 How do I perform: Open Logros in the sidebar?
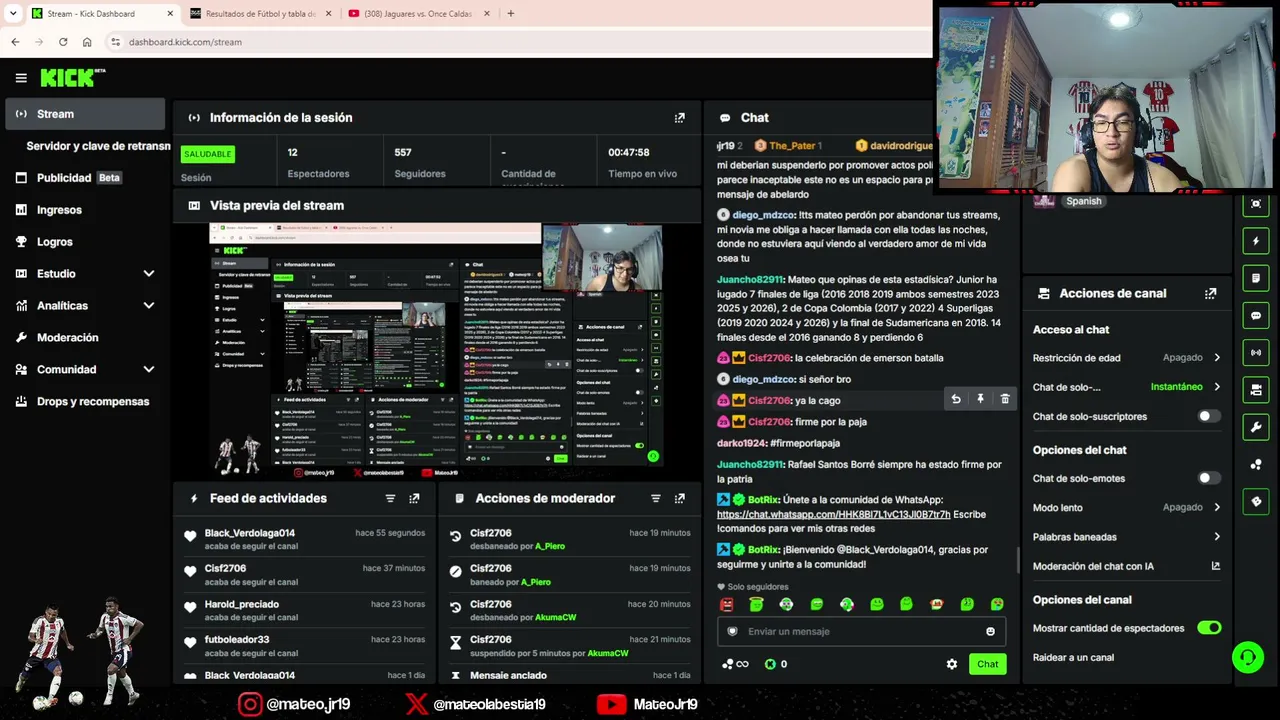[x=85, y=242]
